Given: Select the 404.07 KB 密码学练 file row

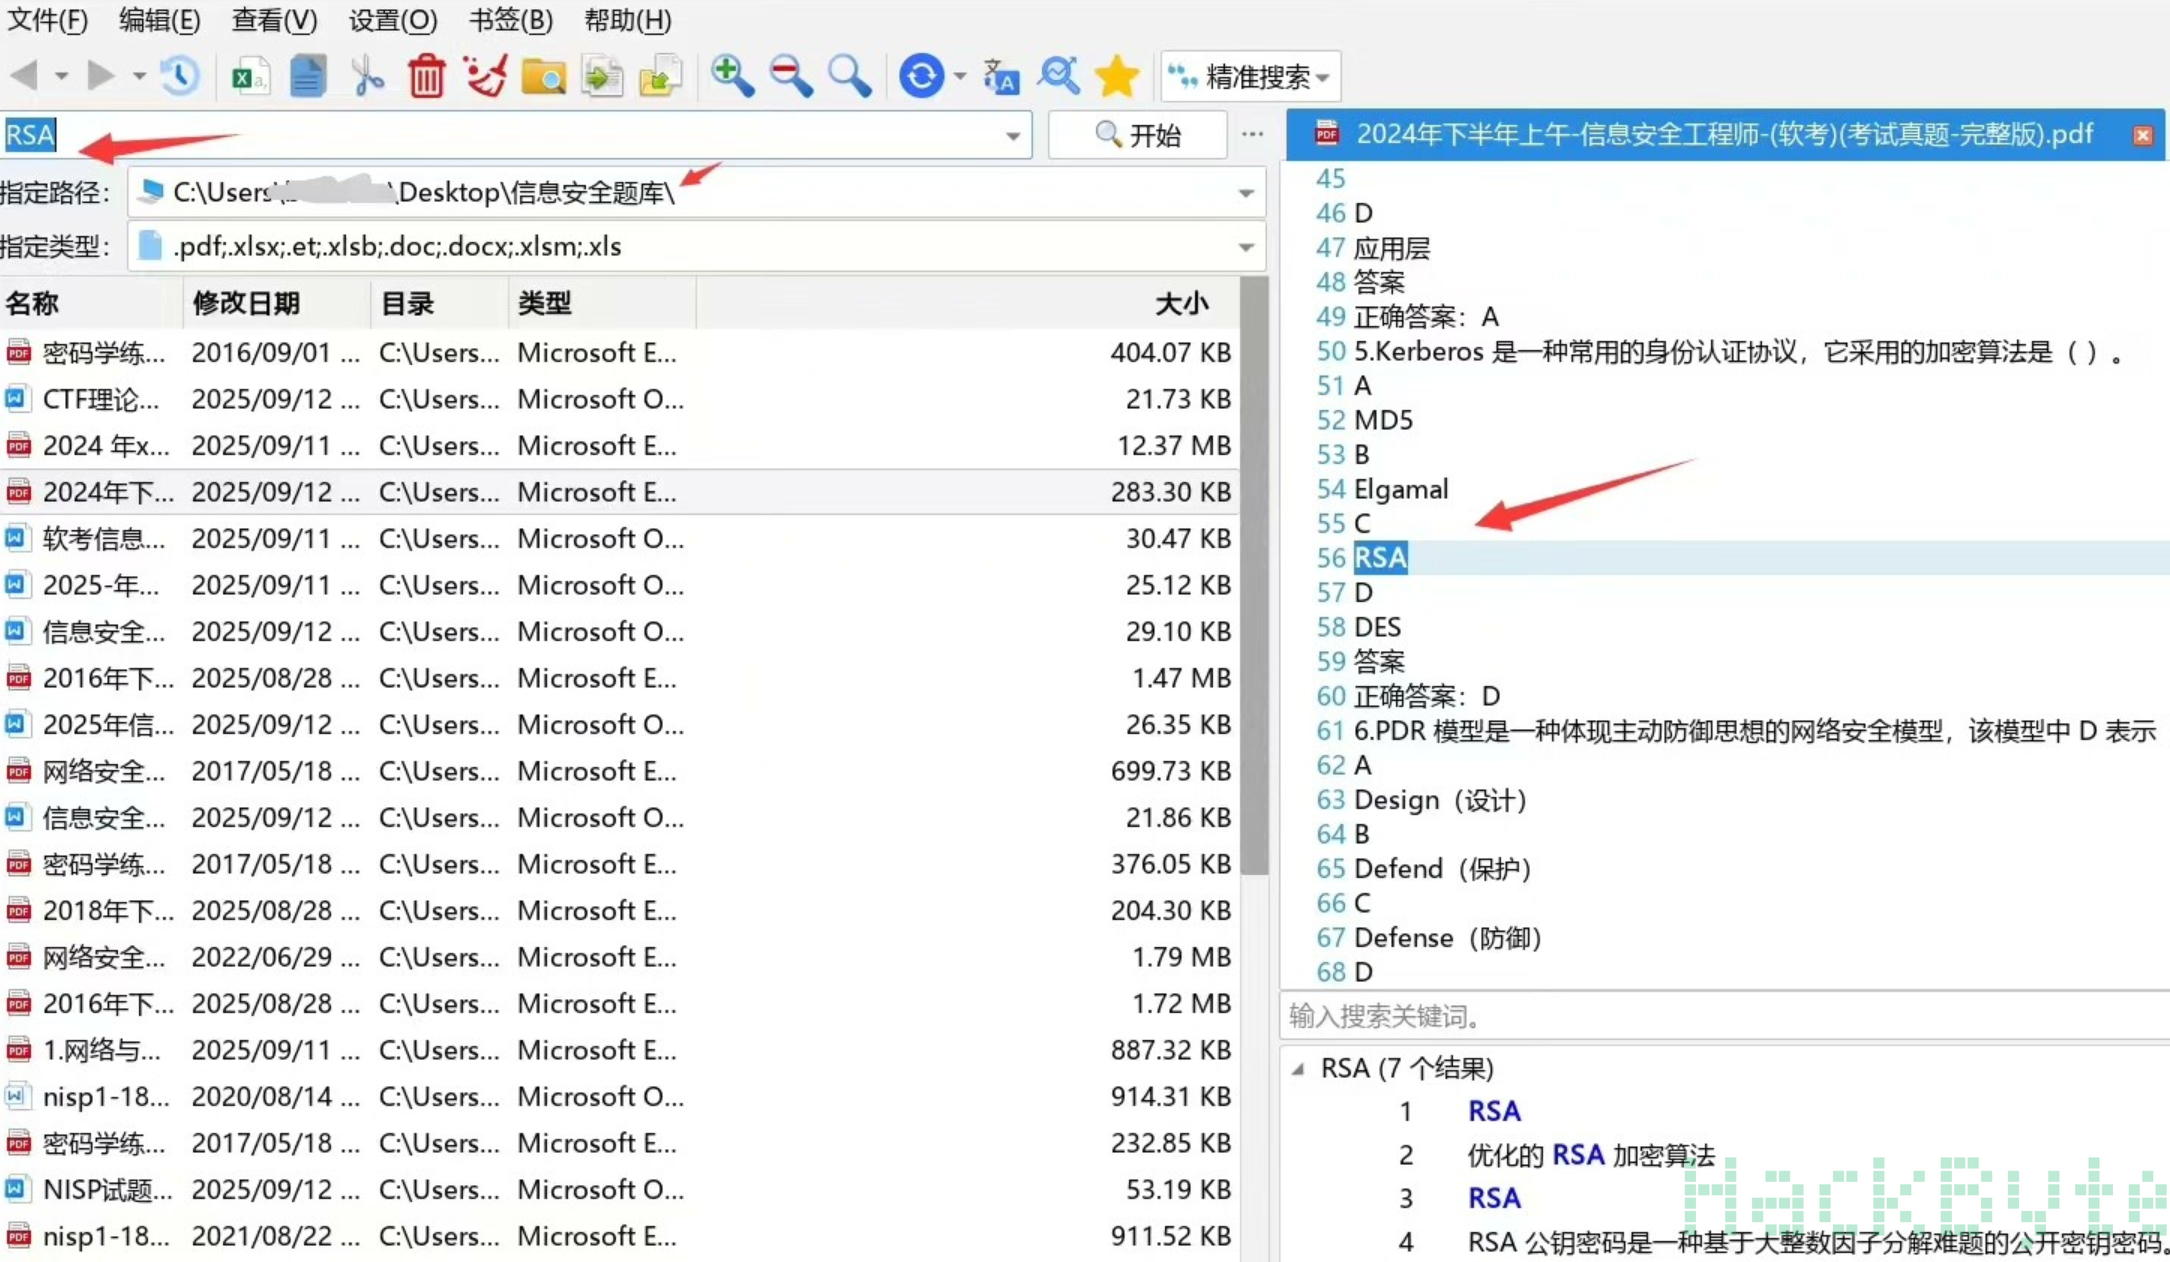Looking at the screenshot, I should click(619, 352).
